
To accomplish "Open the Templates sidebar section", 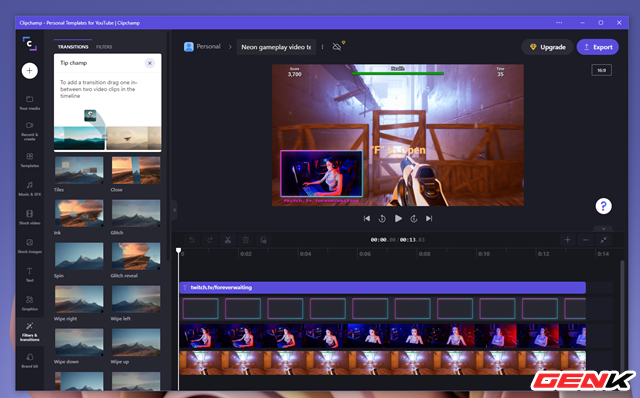I will pos(29,160).
